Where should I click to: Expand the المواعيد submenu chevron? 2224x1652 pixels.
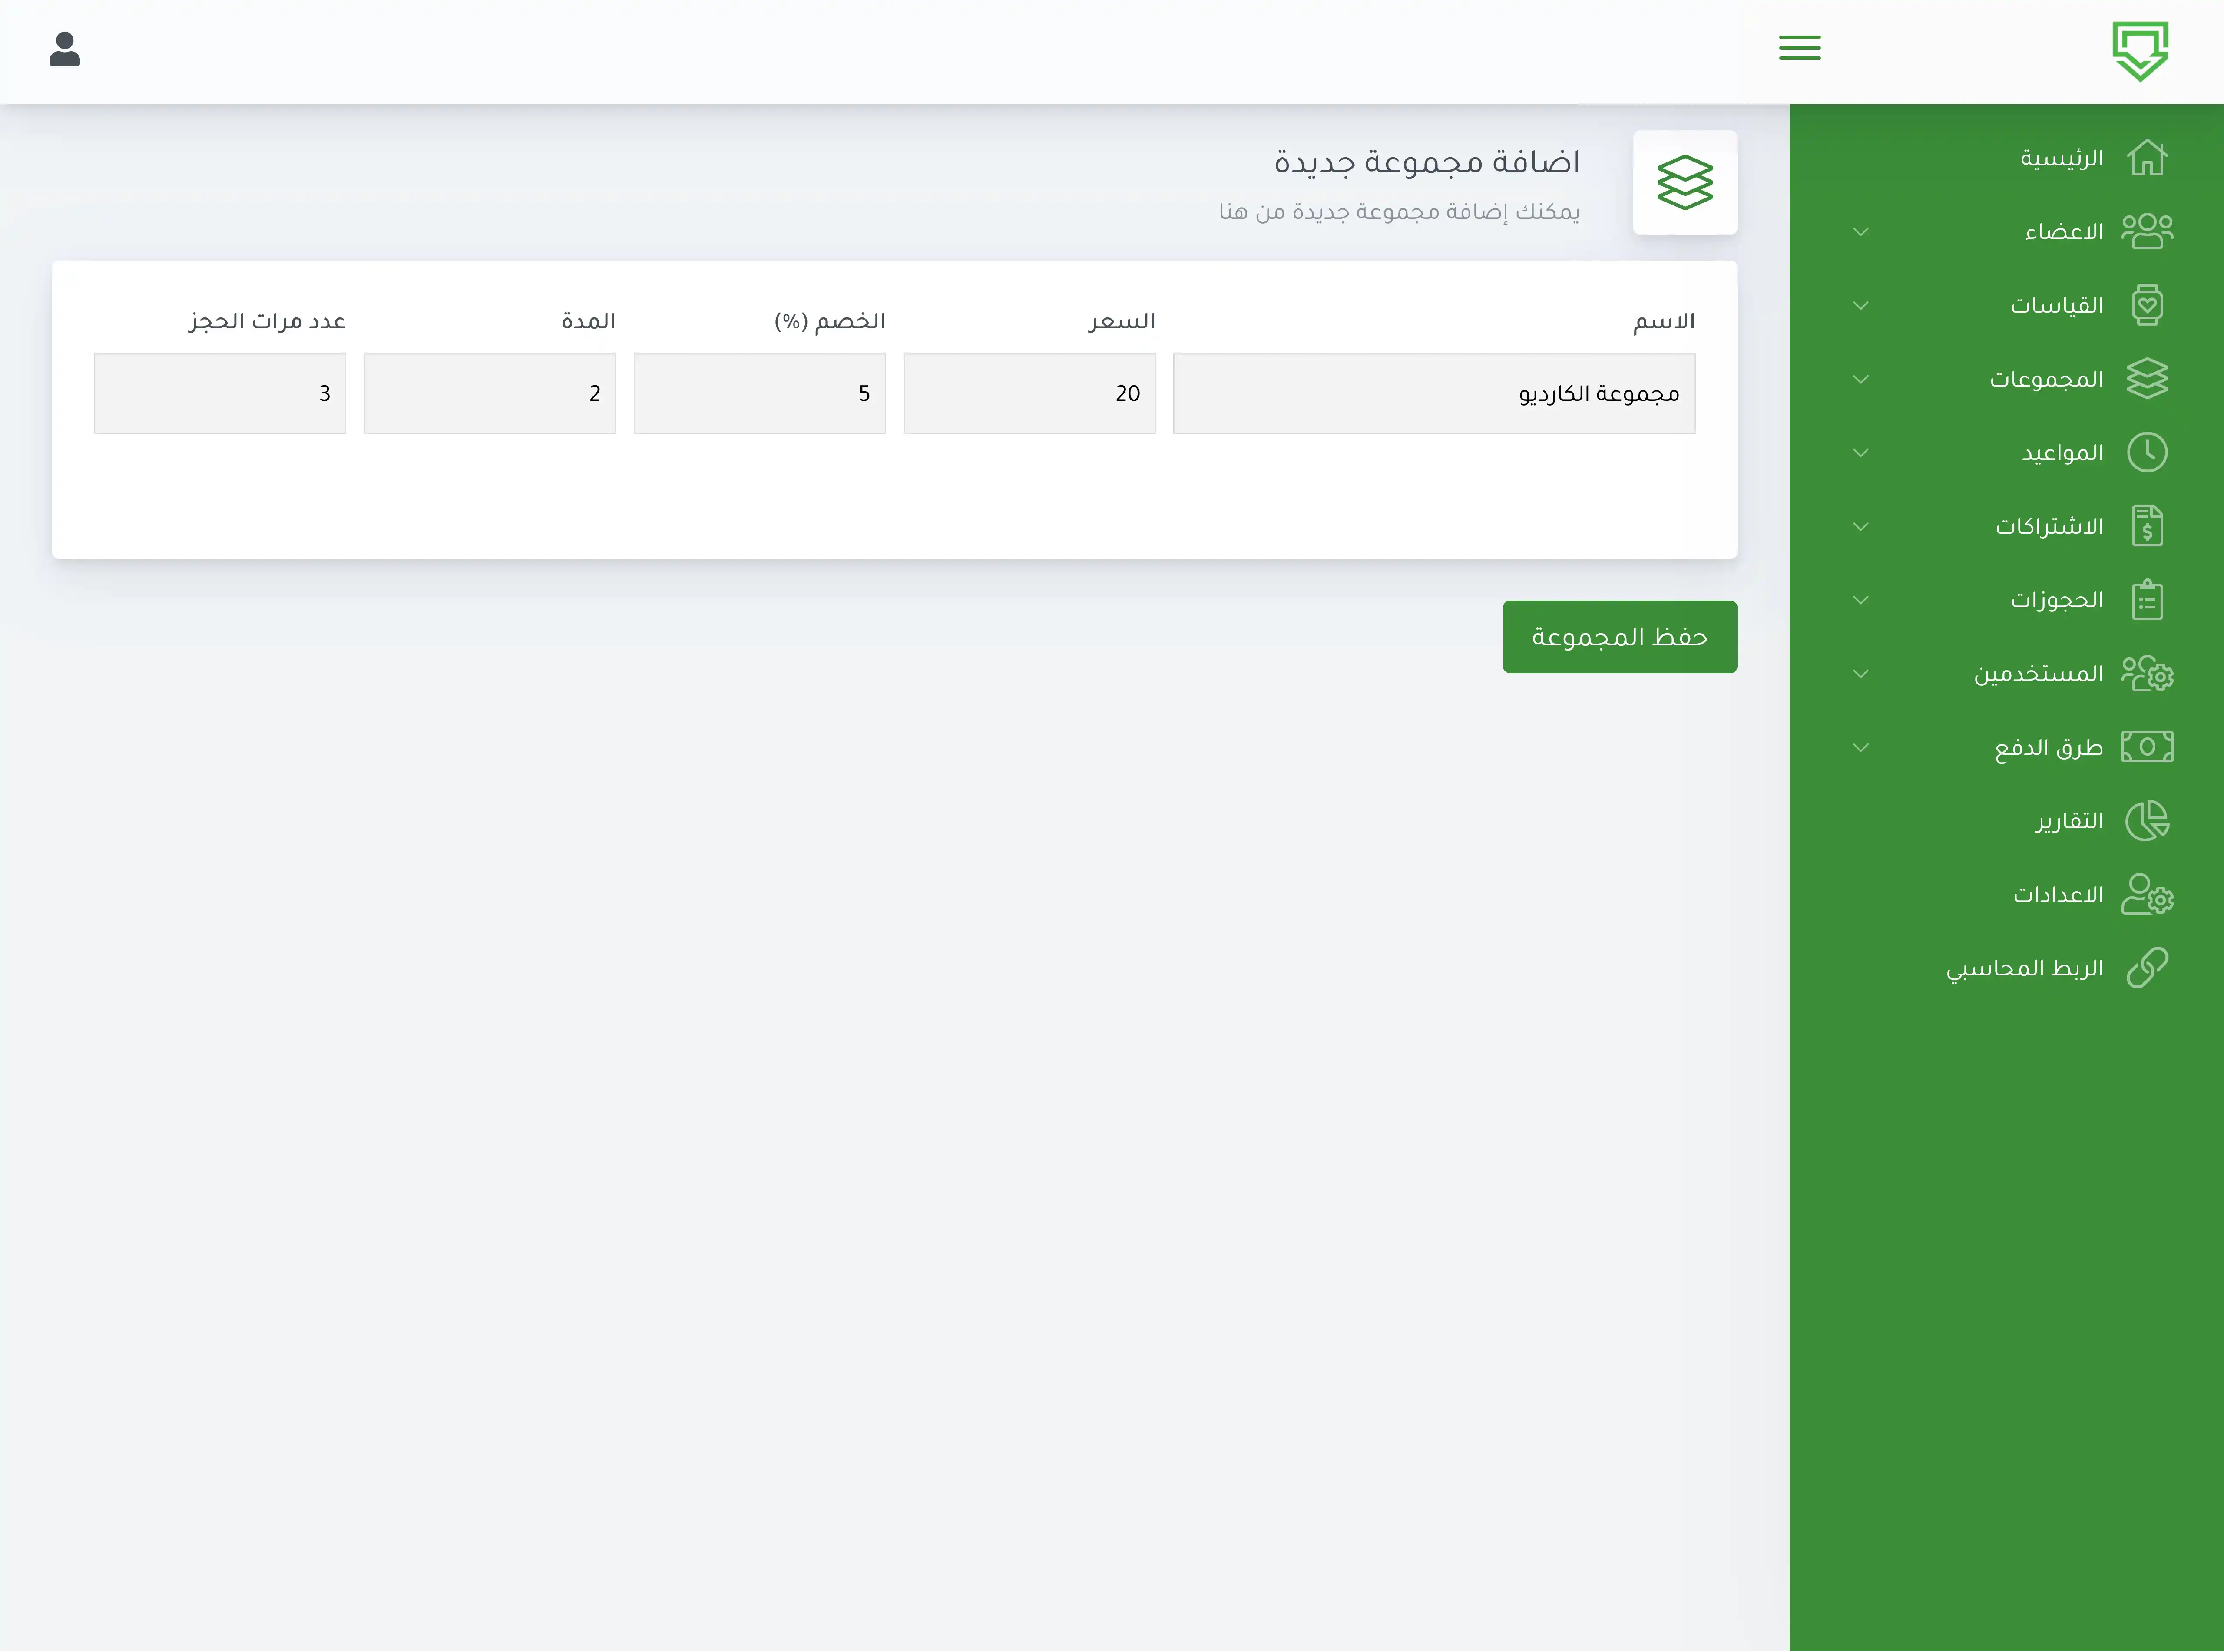coord(1860,453)
